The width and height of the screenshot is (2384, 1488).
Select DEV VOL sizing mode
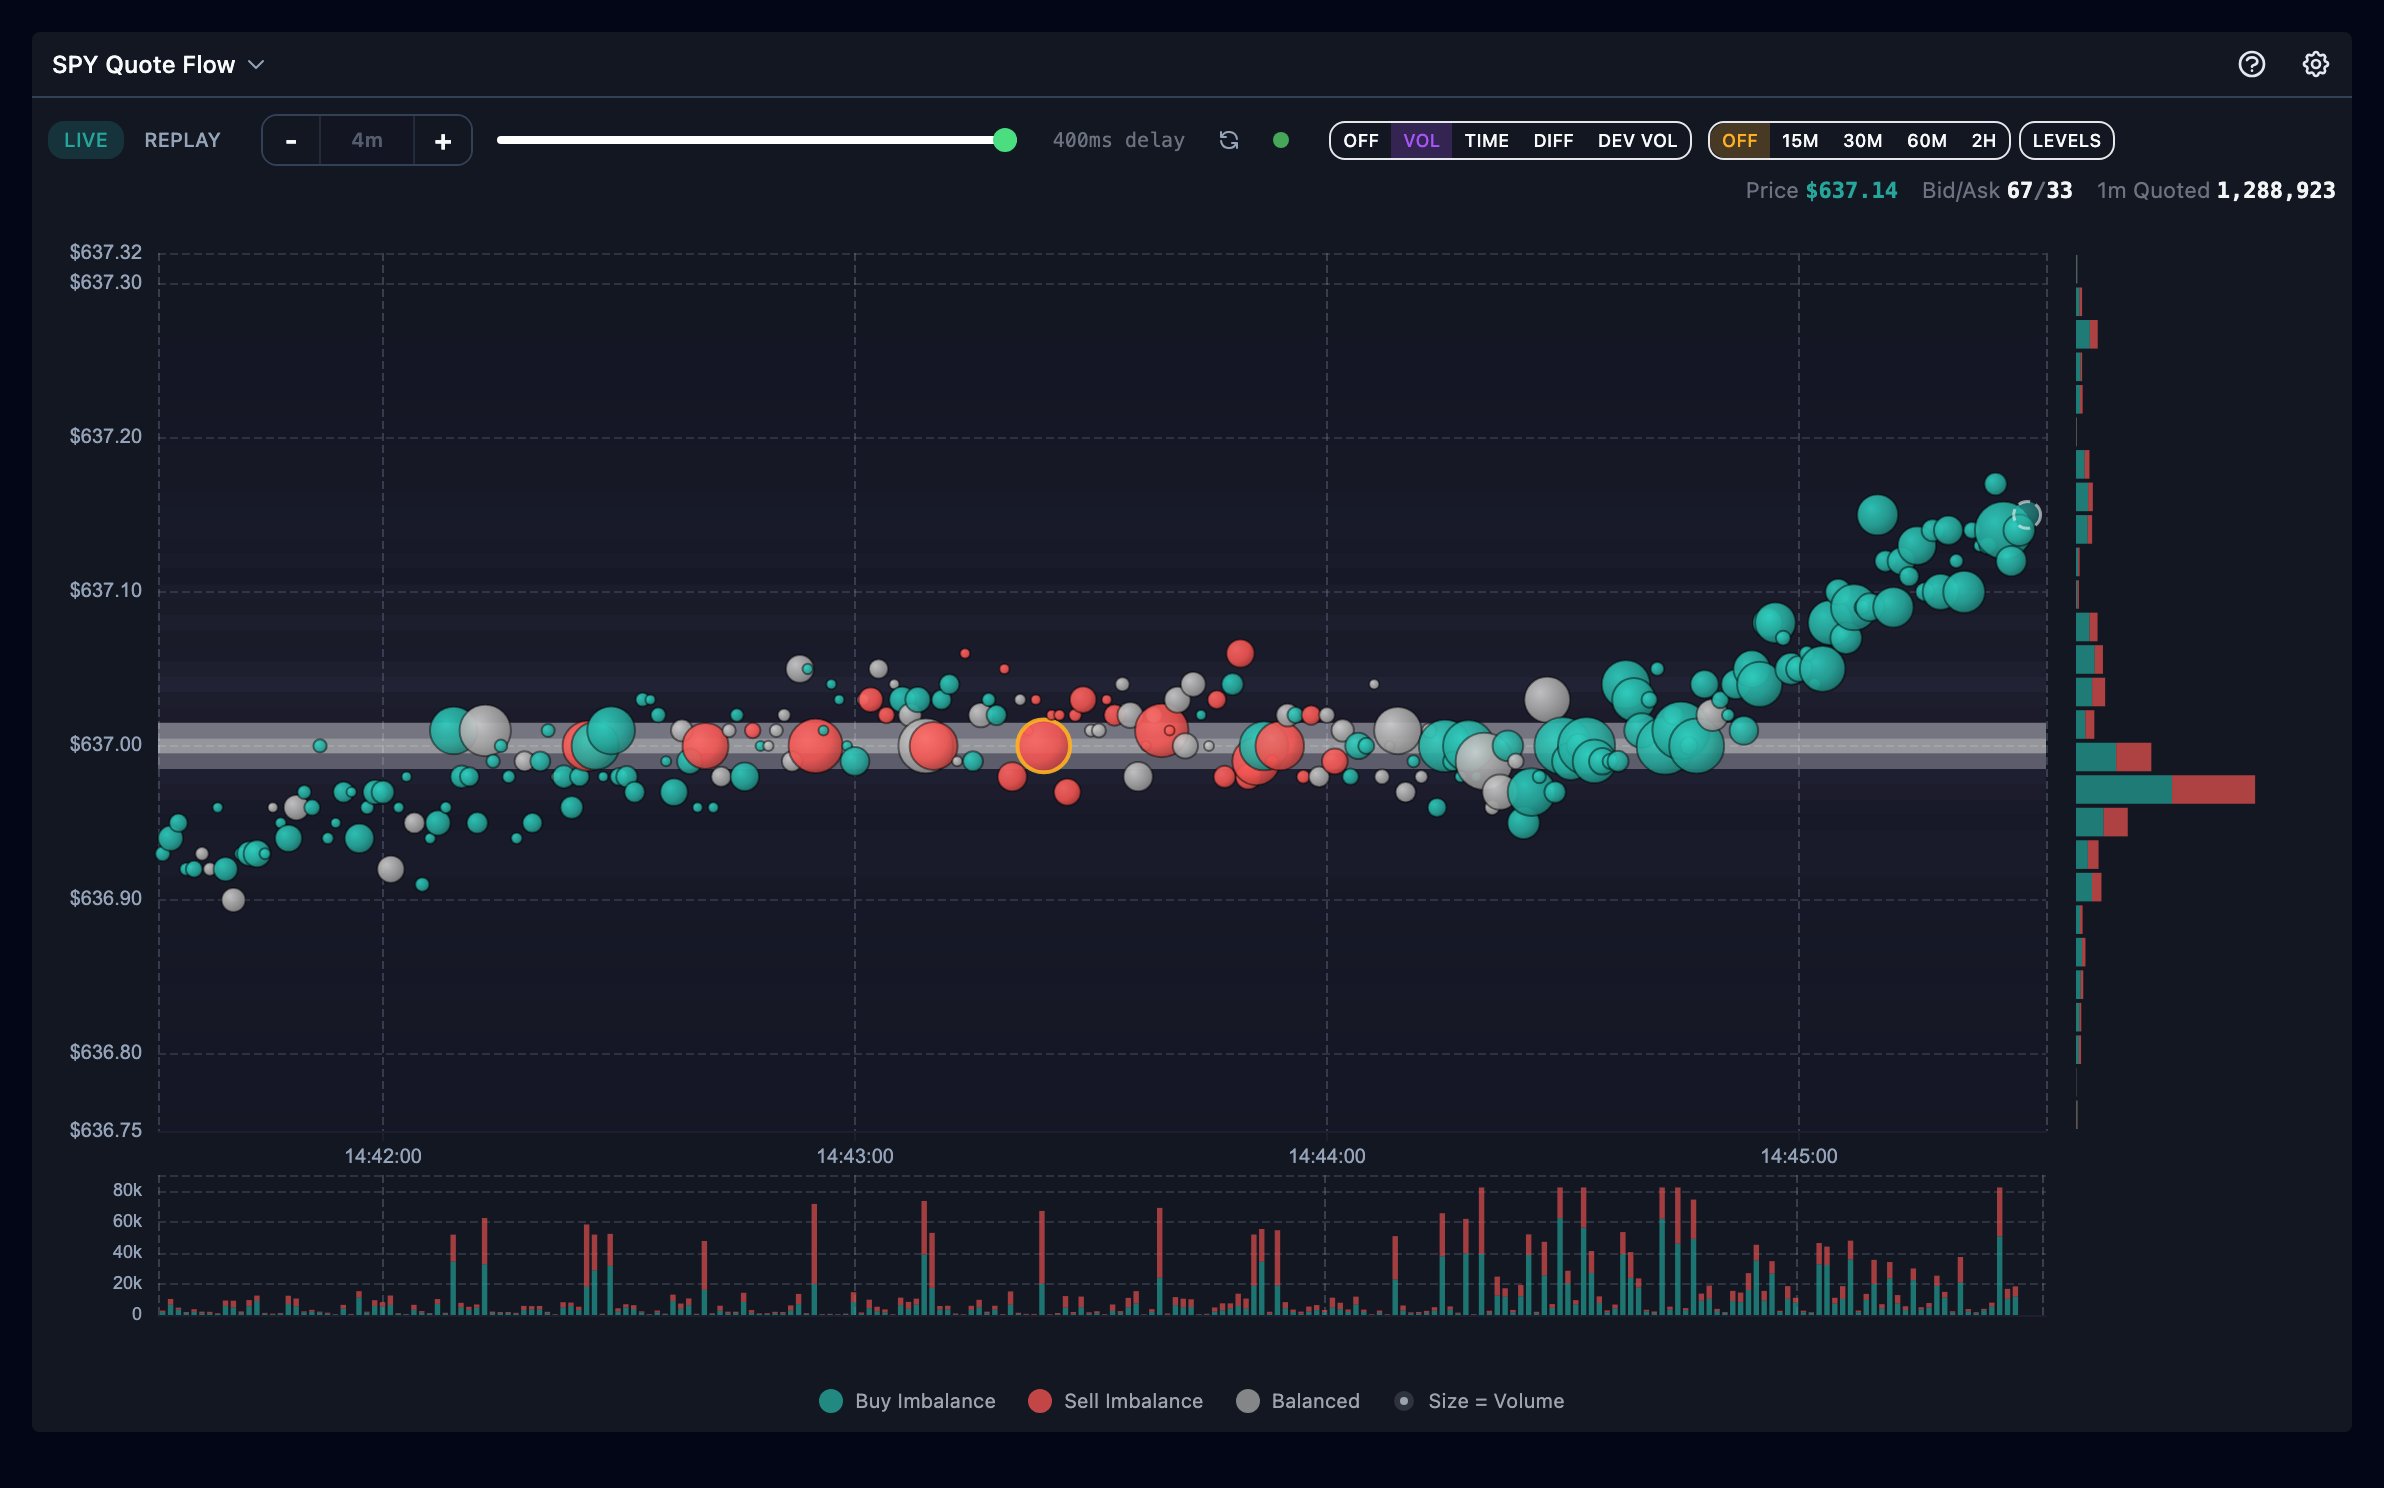[x=1637, y=141]
